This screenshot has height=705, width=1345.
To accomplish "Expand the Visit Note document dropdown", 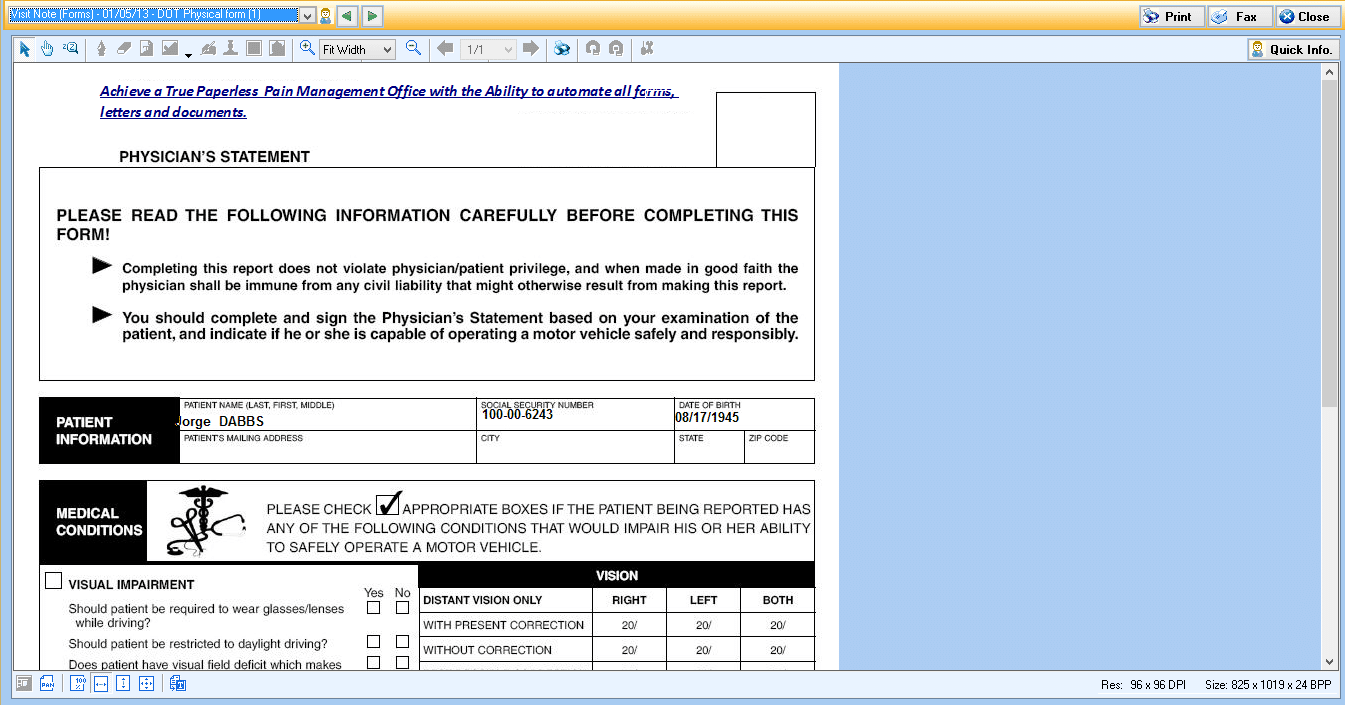I will tap(308, 16).
